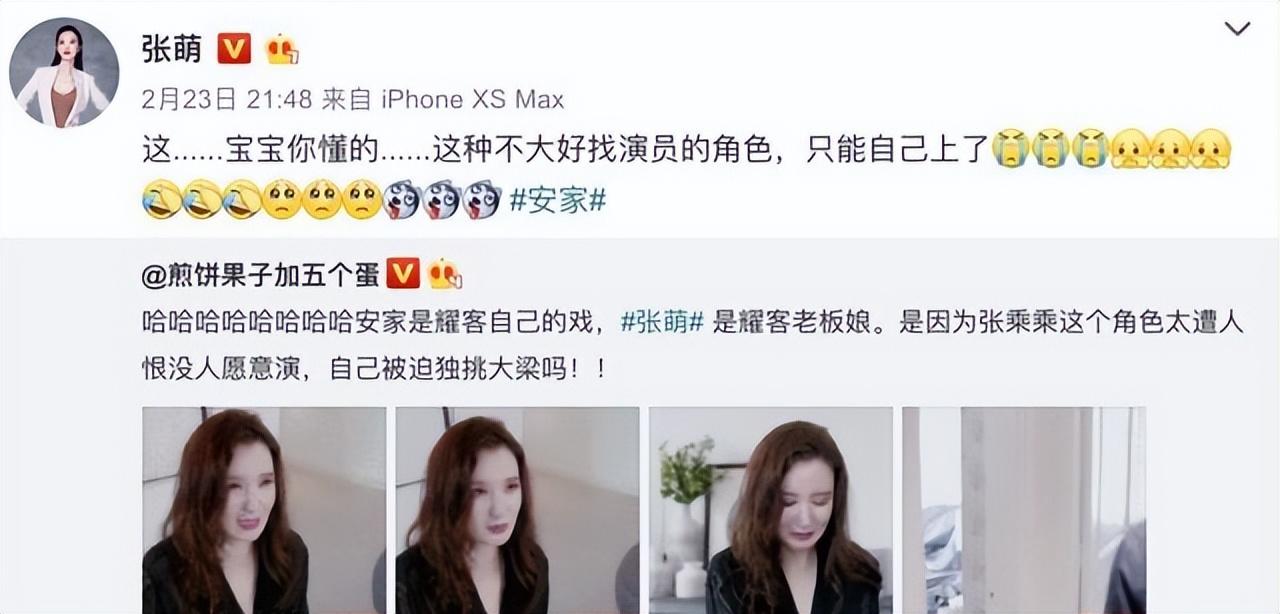
Task: Click the reposted text beginning 哈哈哈哈
Action: (692, 346)
